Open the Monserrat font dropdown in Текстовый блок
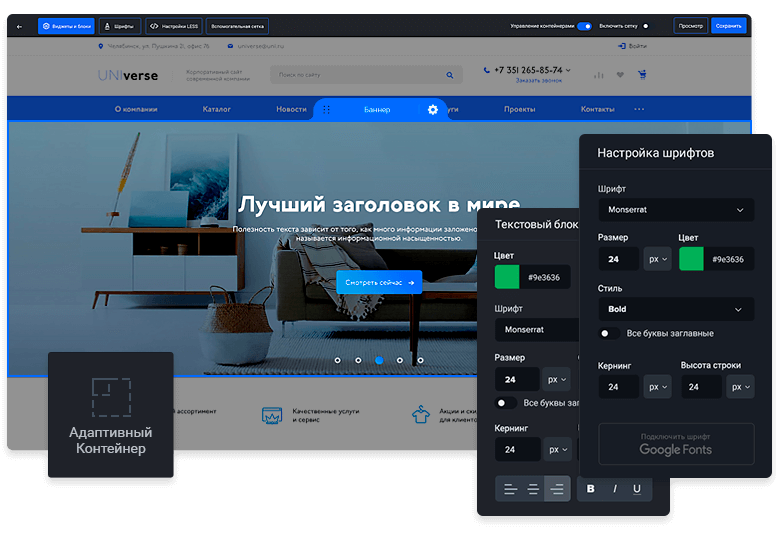The image size is (779, 550). click(537, 330)
